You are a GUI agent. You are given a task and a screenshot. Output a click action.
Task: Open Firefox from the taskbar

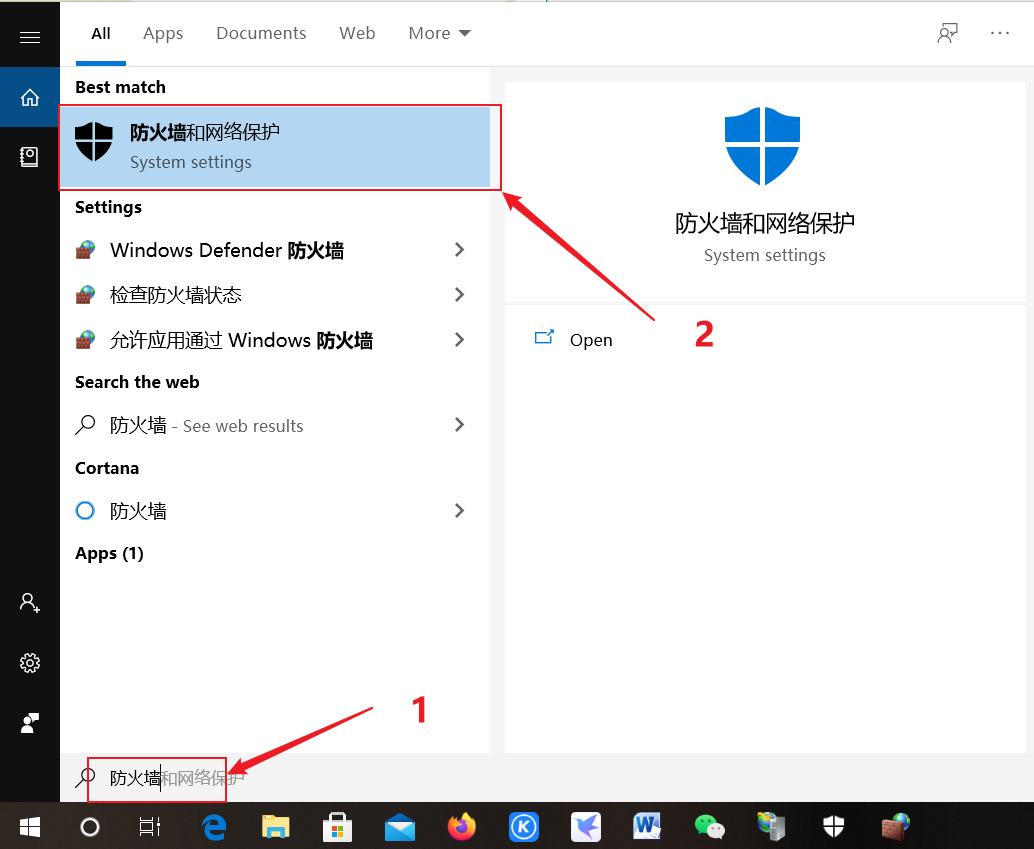point(461,827)
